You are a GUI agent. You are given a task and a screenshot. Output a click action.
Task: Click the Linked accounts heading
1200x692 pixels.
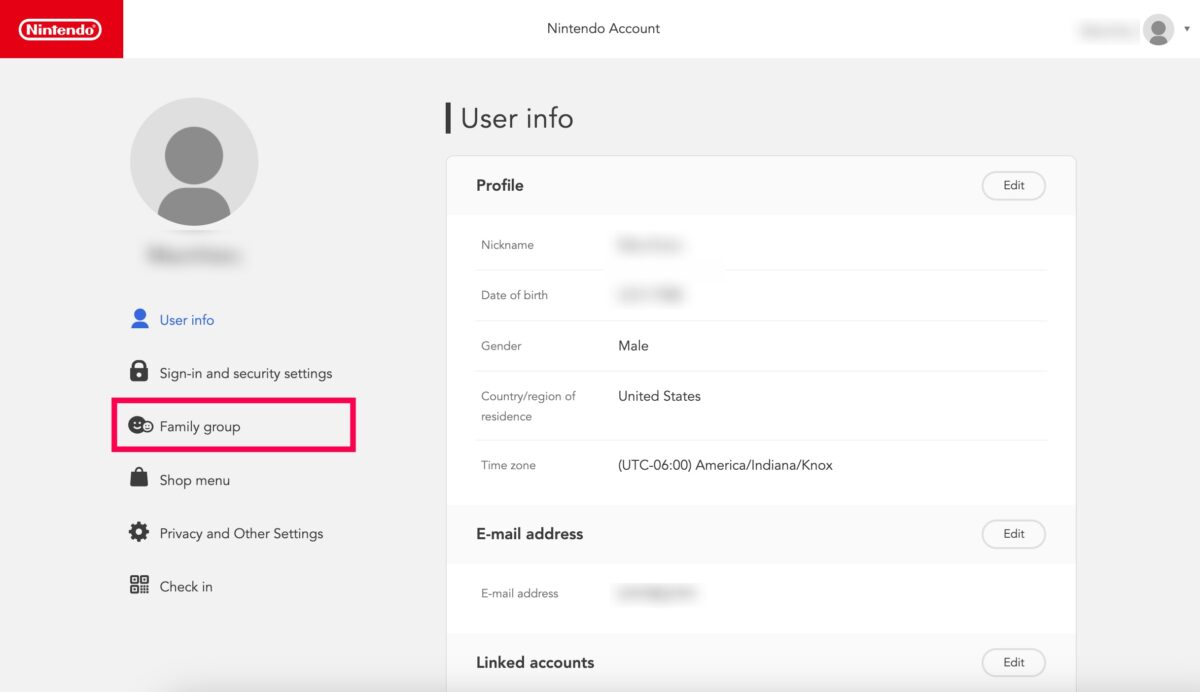[535, 662]
